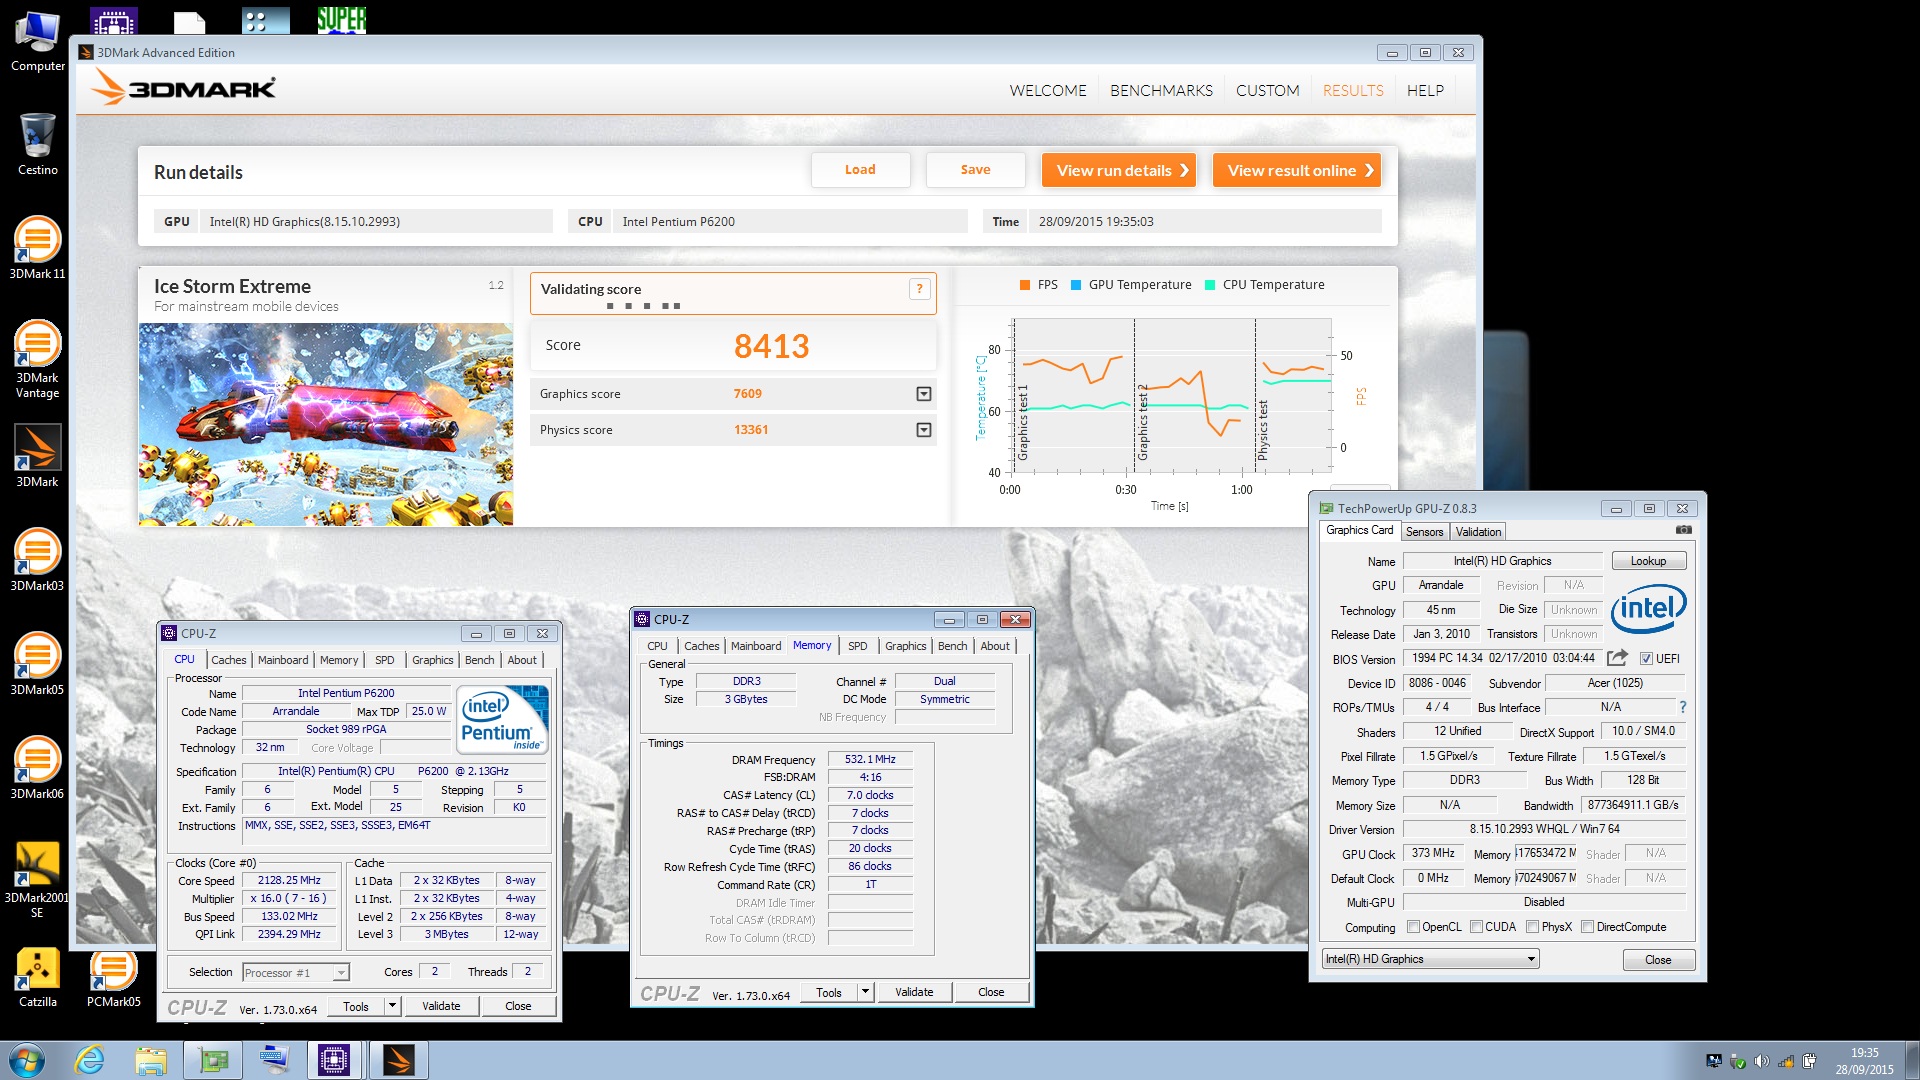Screen dimensions: 1920x1080
Task: Open the 3DMark 11 desktop shortcut
Action: tap(37, 247)
